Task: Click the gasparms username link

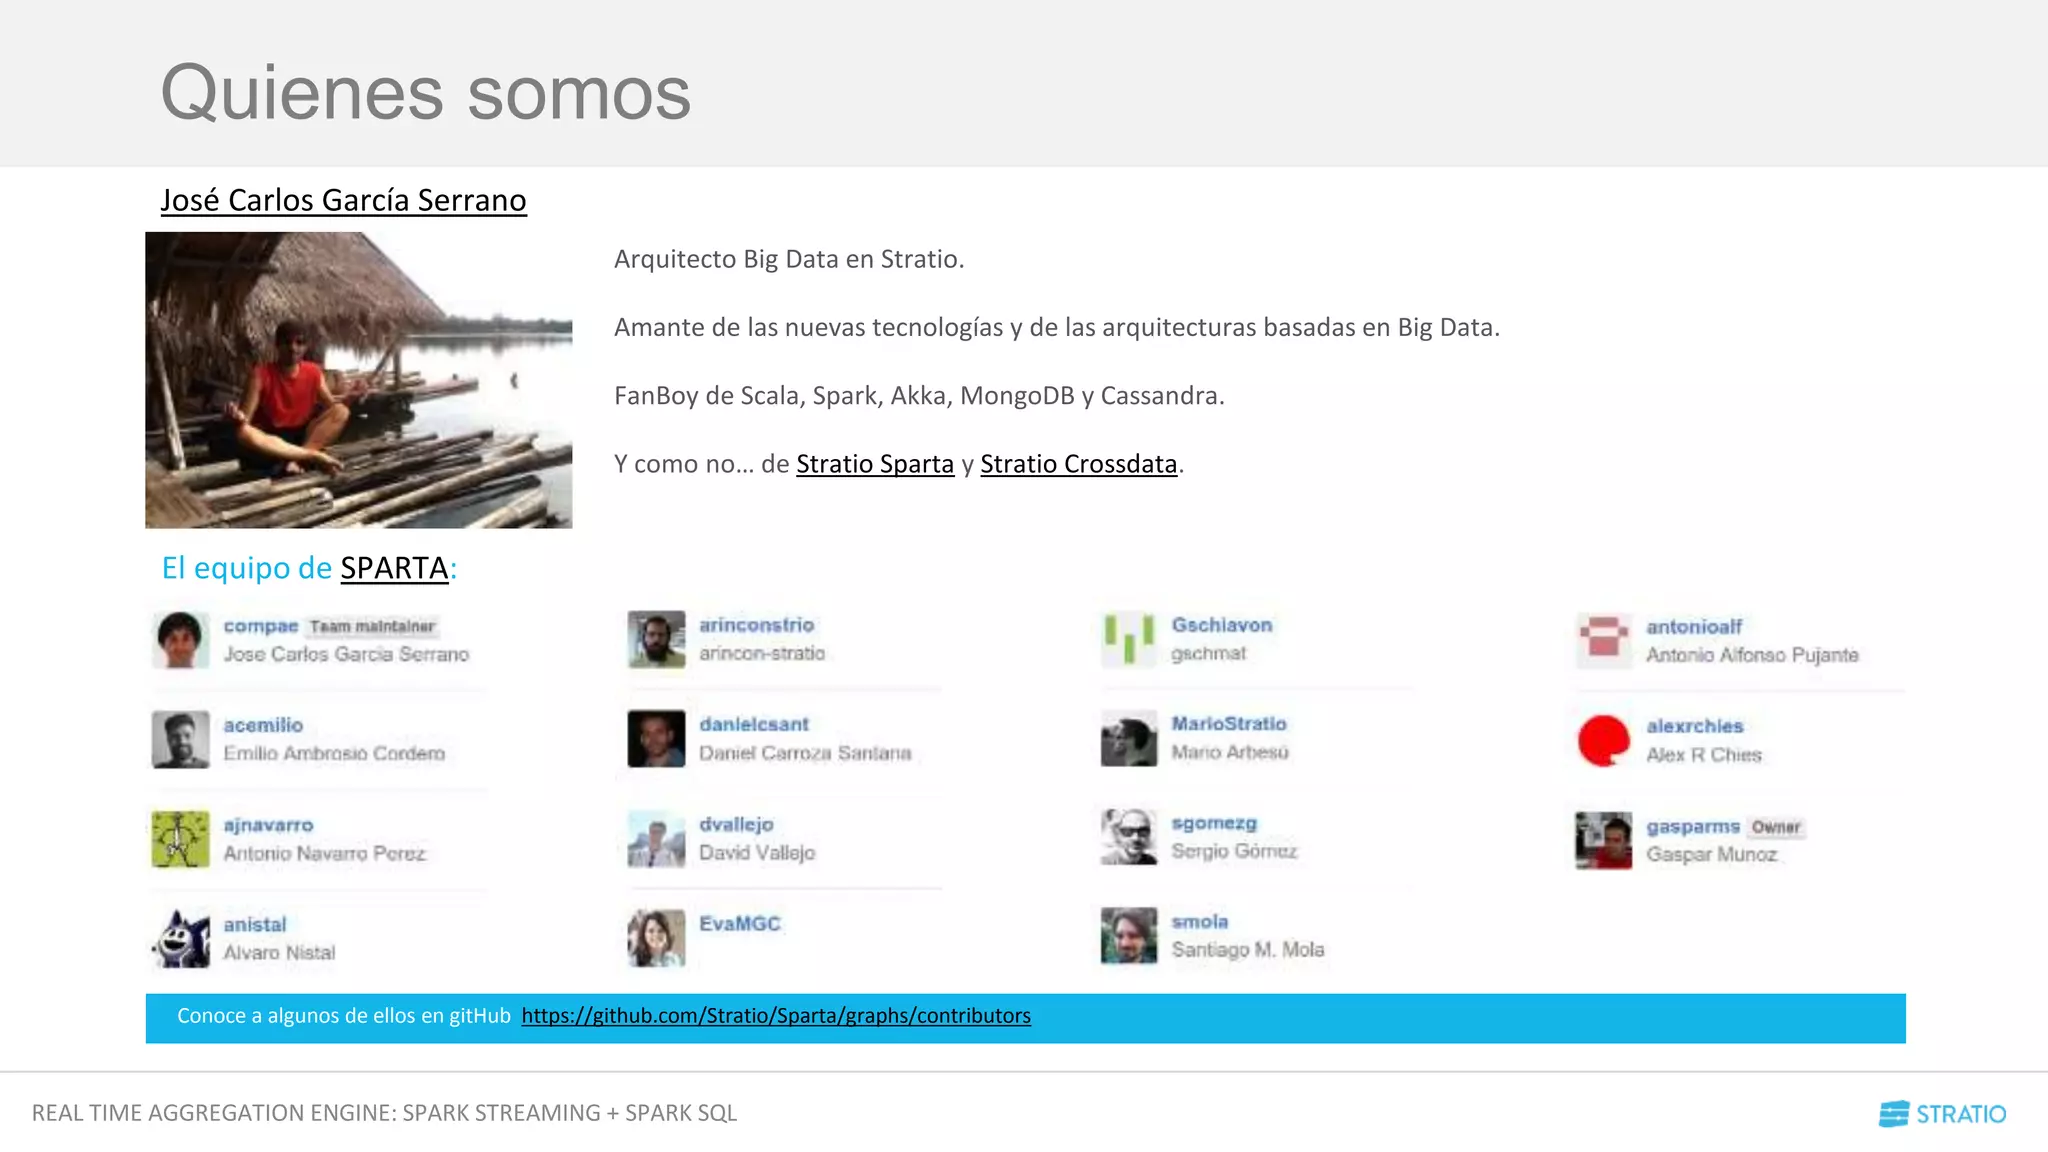Action: coord(1692,827)
